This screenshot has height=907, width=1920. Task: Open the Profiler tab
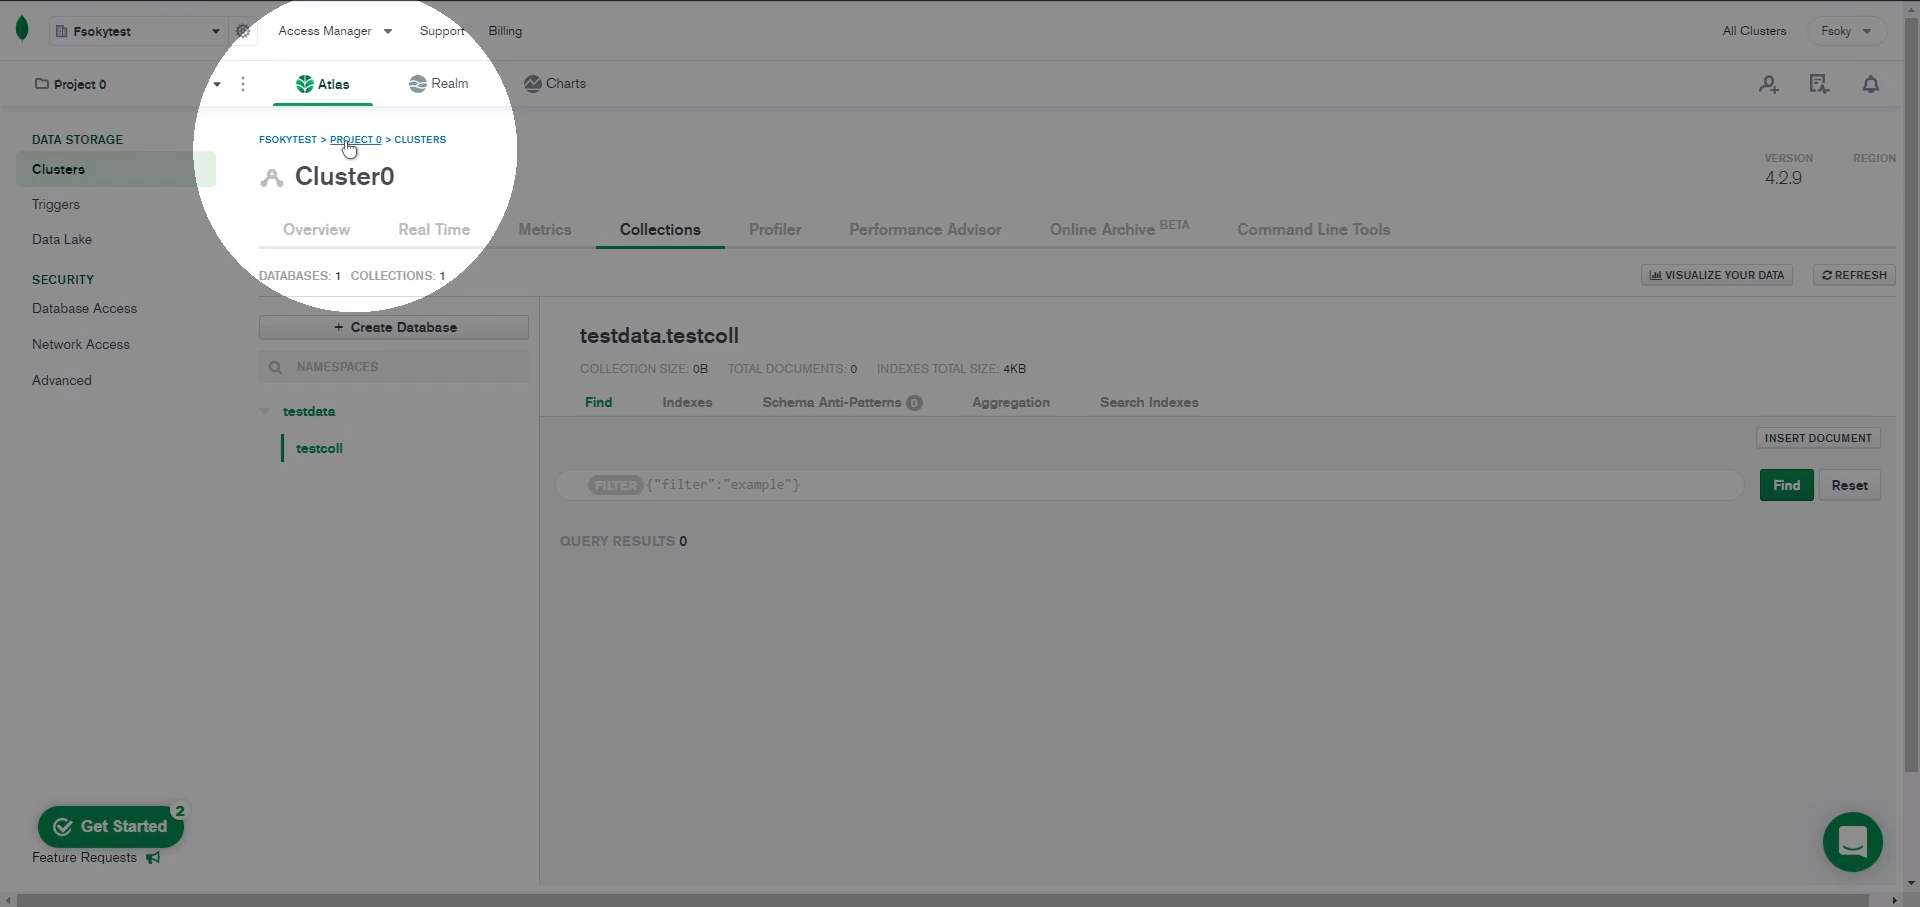(775, 229)
